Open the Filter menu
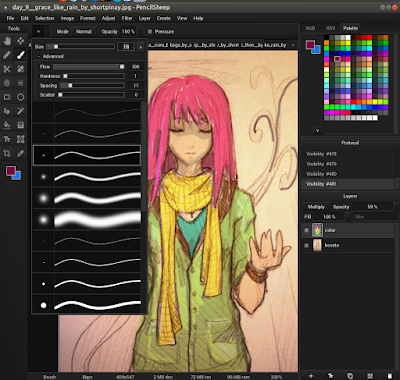400x380 pixels. point(127,18)
